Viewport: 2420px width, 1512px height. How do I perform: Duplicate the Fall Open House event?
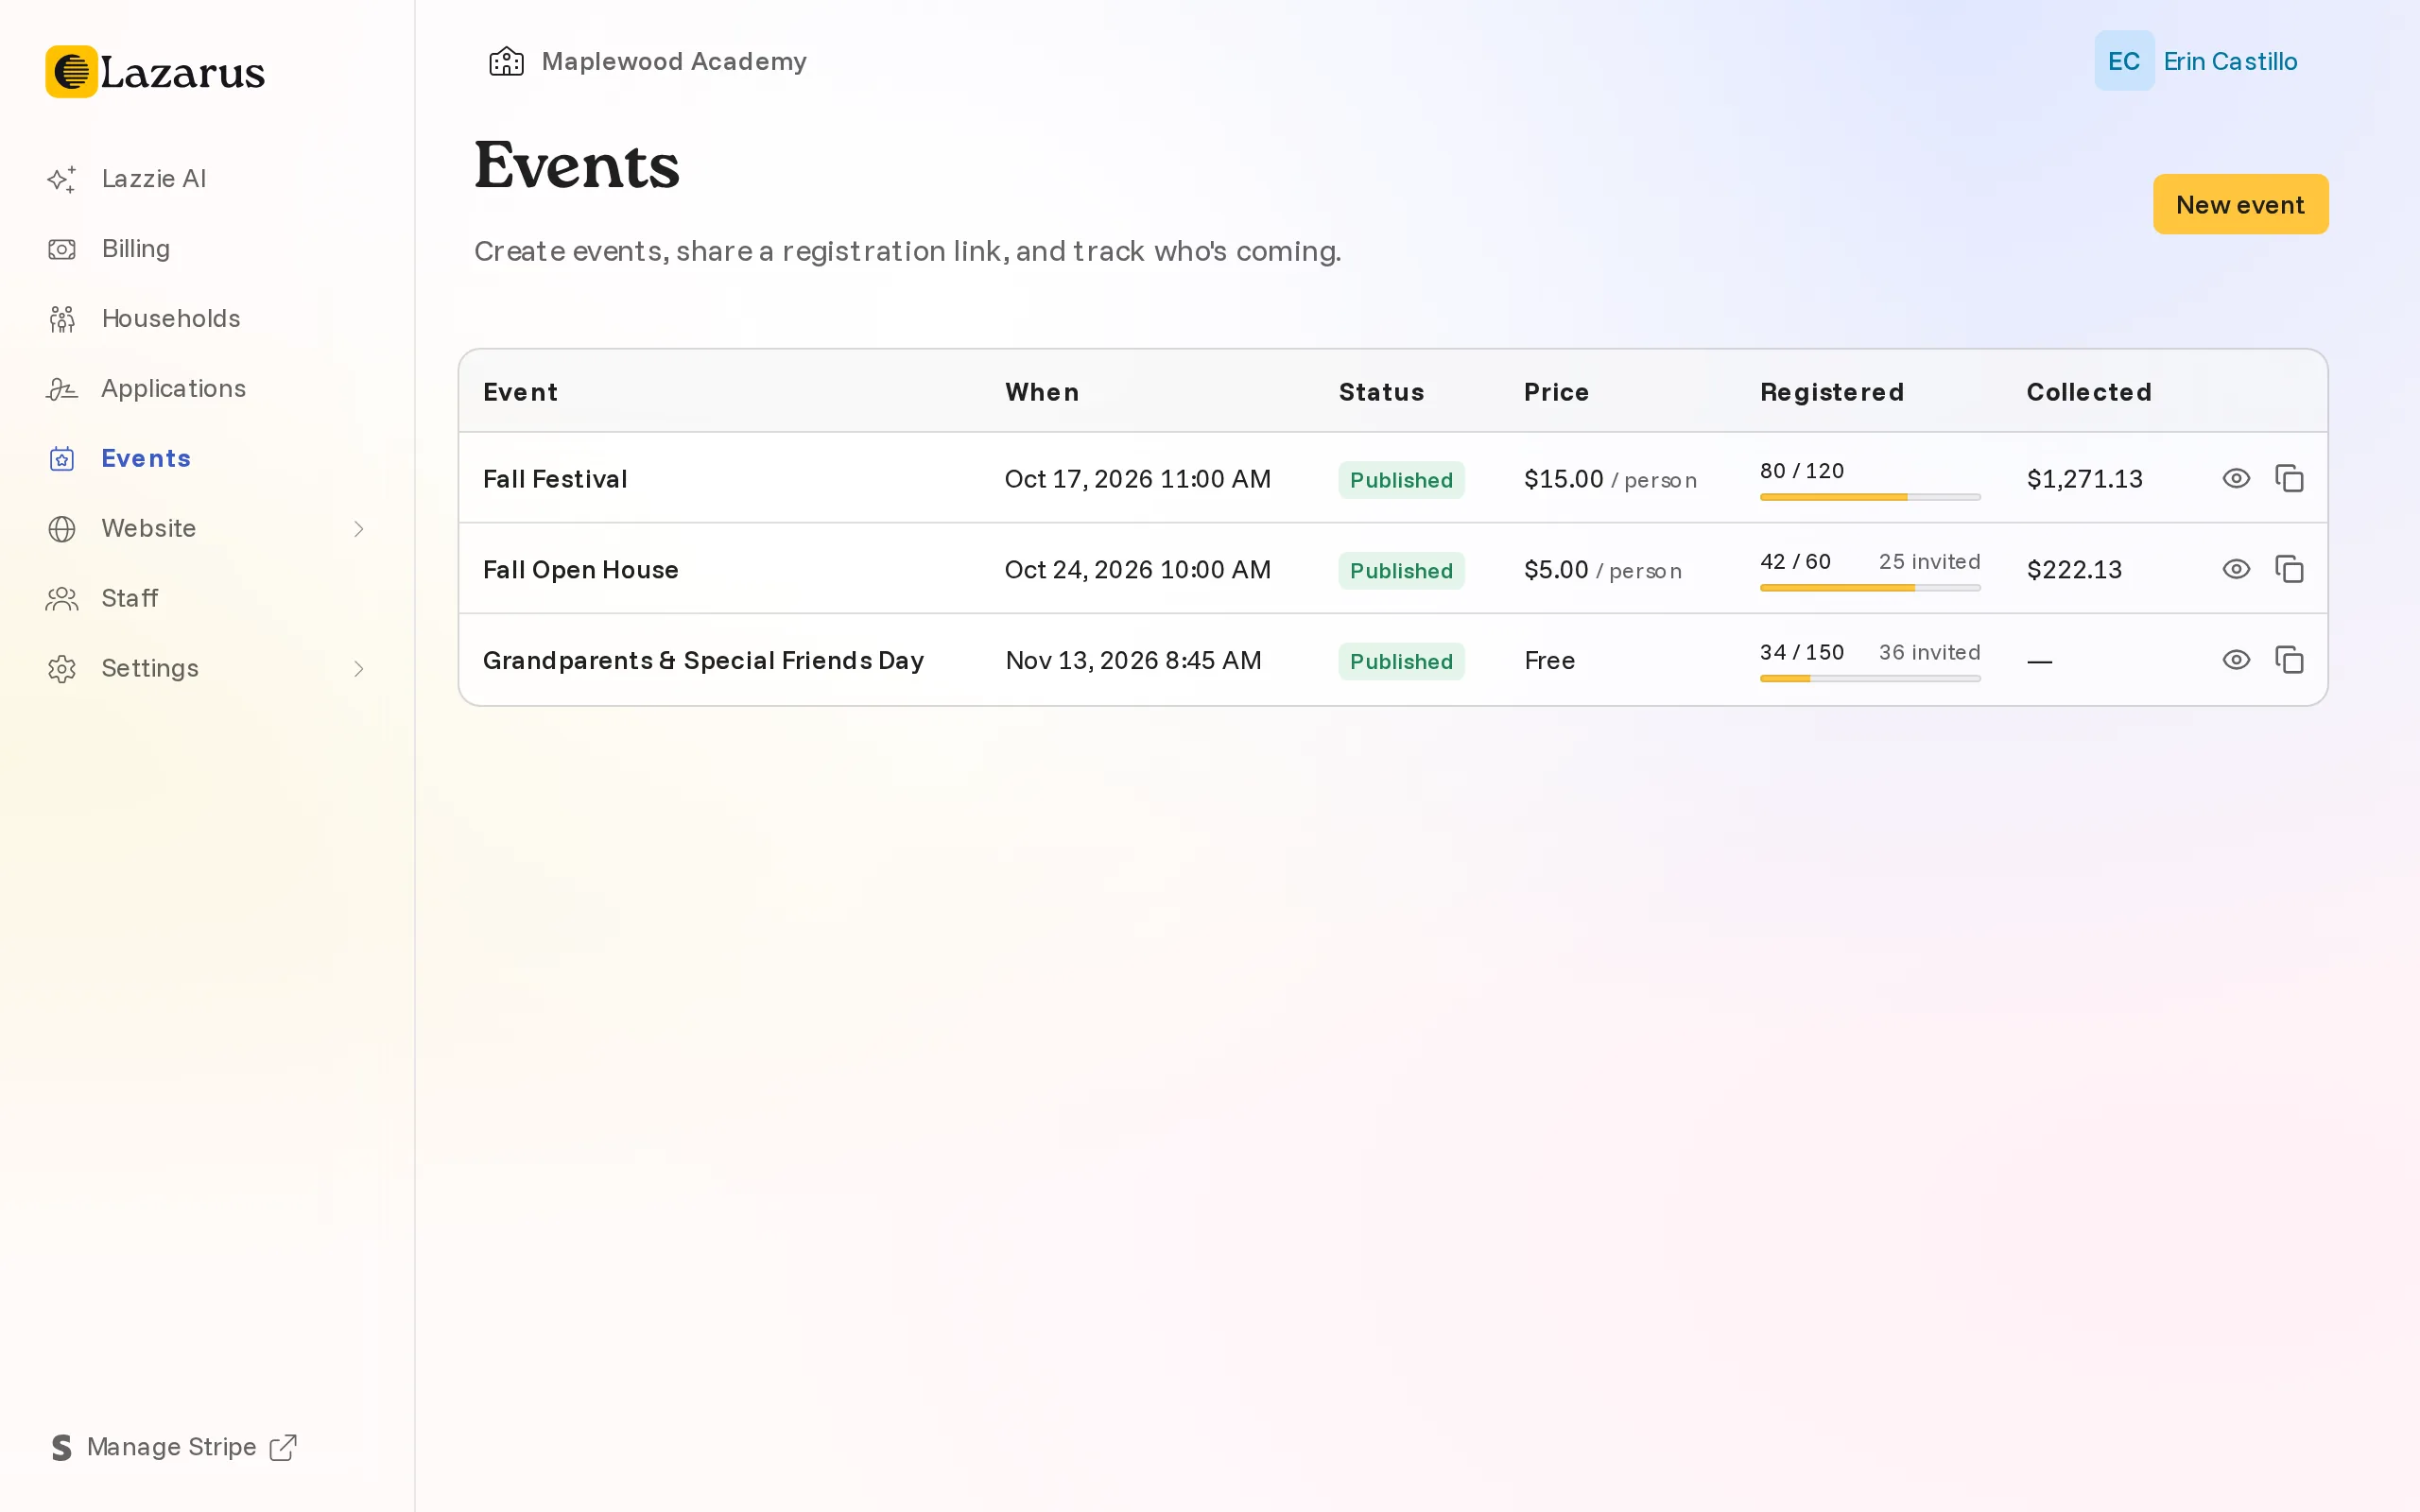[2289, 570]
